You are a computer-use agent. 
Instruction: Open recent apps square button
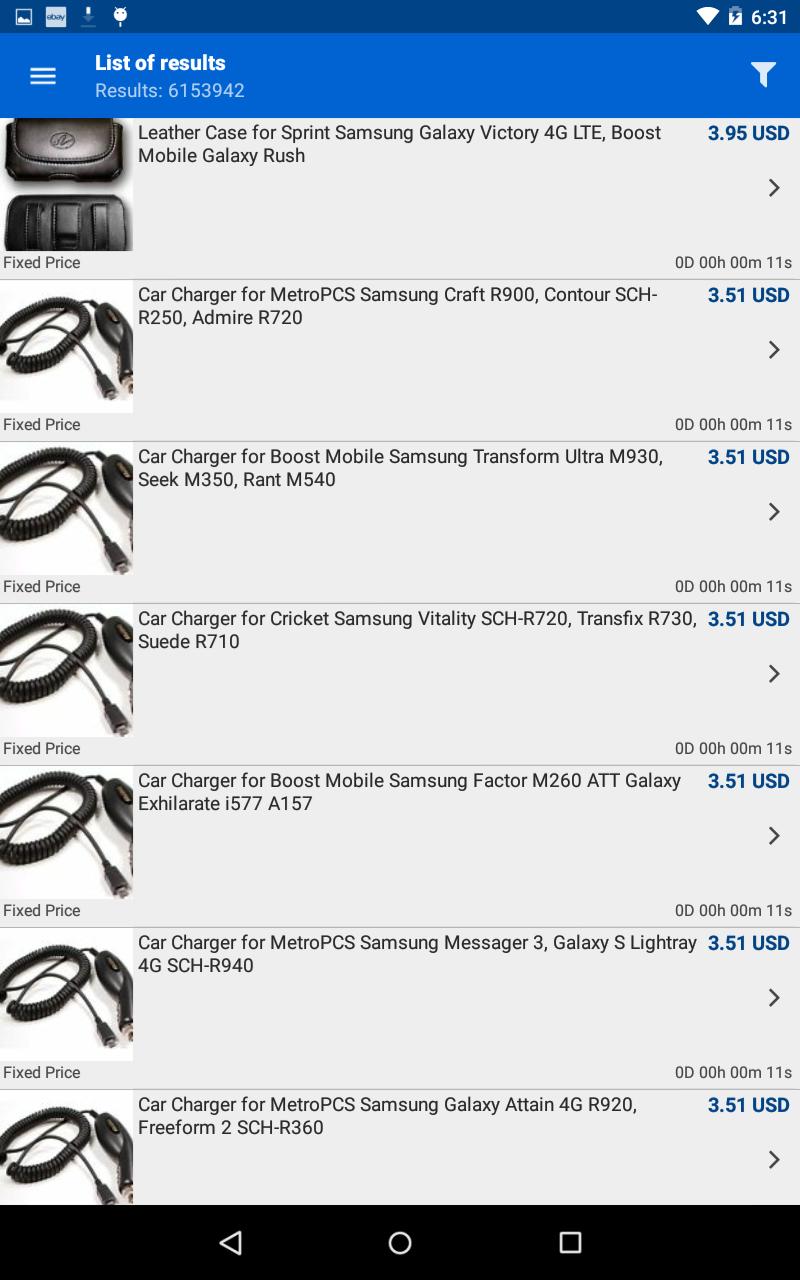(x=570, y=1242)
